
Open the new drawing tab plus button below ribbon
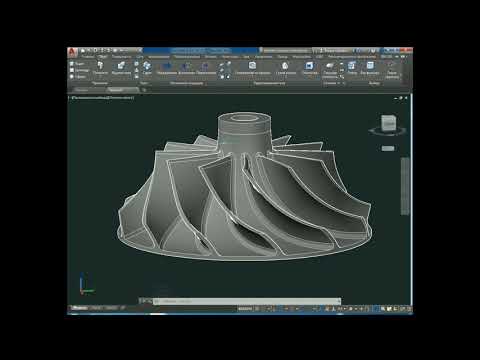144,90
